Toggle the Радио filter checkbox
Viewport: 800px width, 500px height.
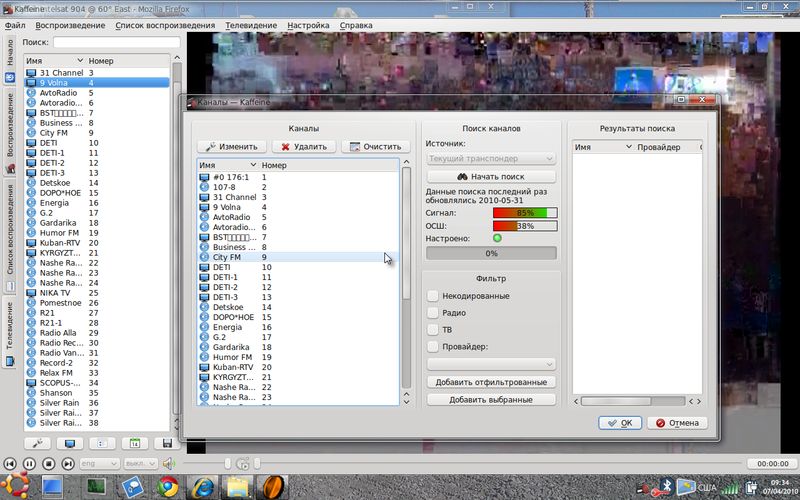pos(433,313)
